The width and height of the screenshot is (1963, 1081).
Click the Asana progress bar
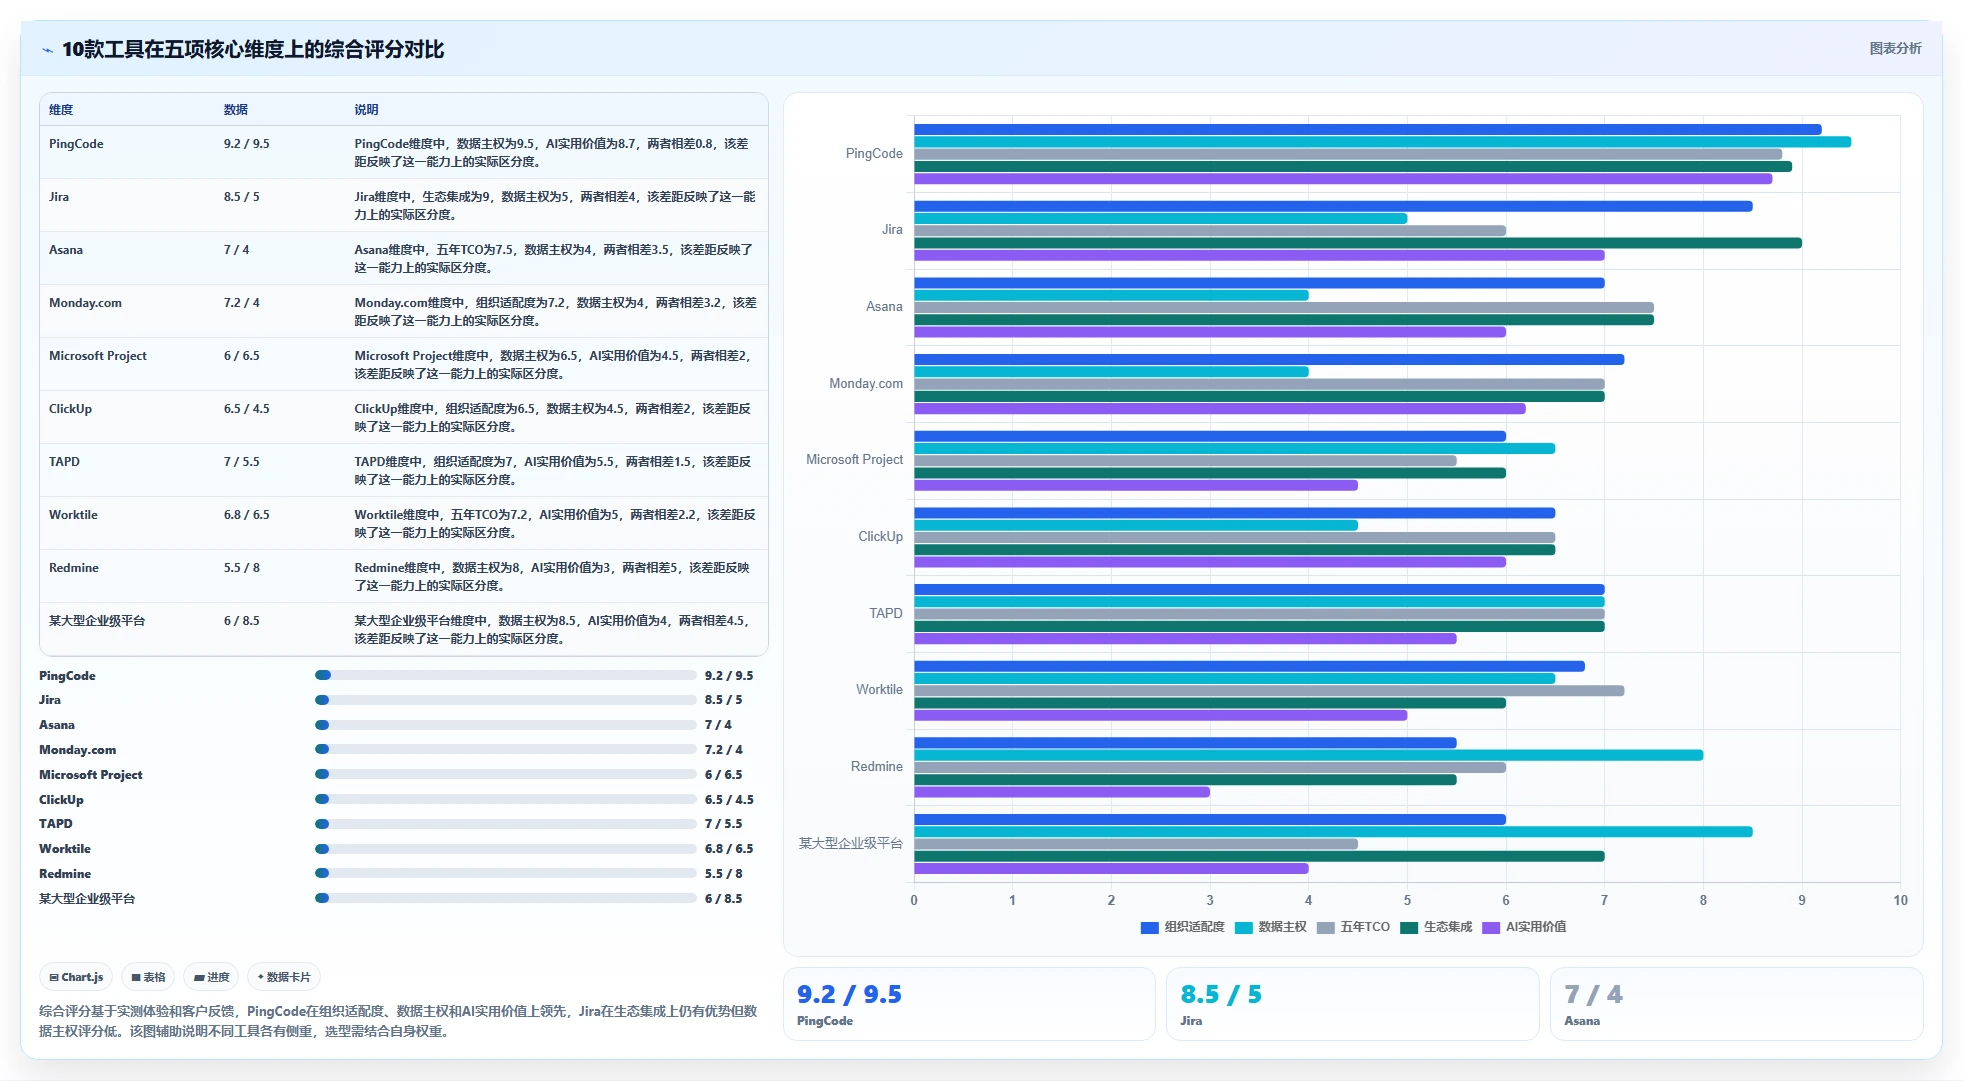coord(506,725)
